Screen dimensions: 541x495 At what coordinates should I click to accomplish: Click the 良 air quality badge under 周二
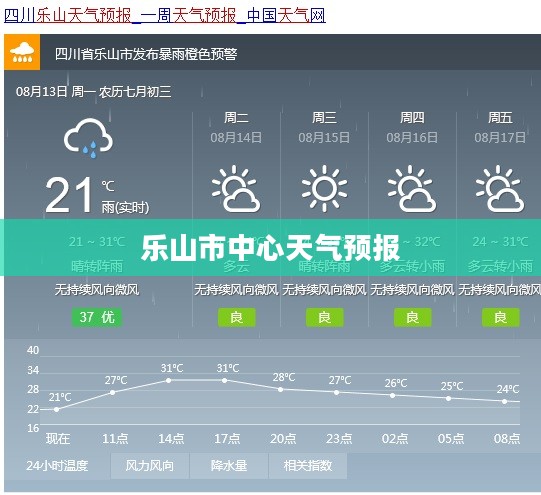pyautogui.click(x=236, y=317)
